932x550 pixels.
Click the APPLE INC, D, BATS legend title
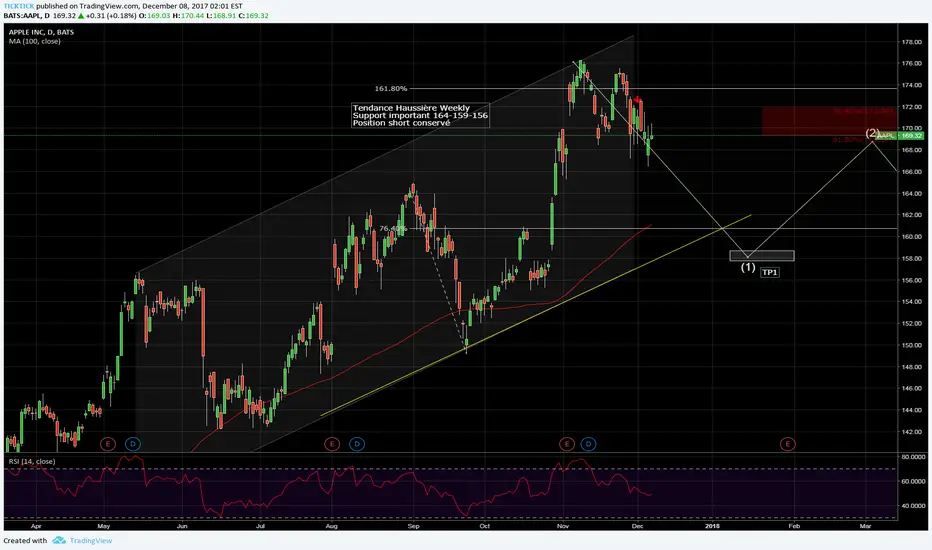coord(41,32)
